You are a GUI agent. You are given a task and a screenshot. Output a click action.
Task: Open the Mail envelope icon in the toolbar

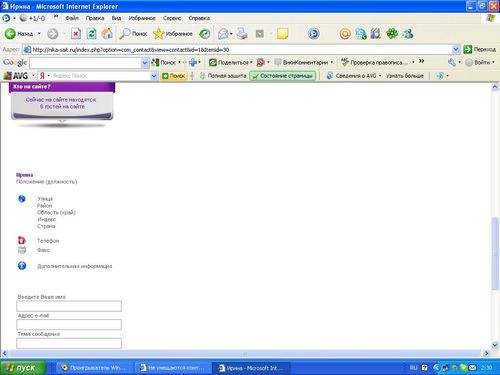223,34
